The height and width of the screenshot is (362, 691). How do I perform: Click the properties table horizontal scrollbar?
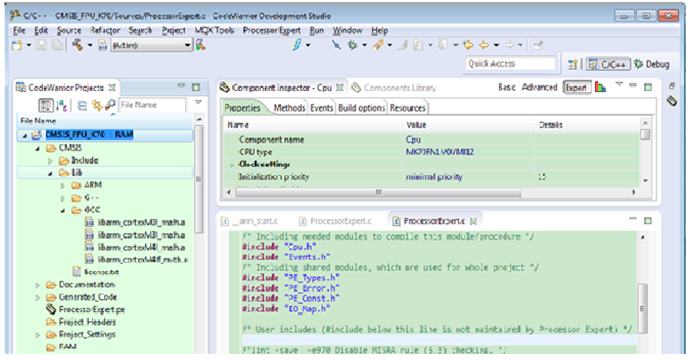click(x=378, y=193)
